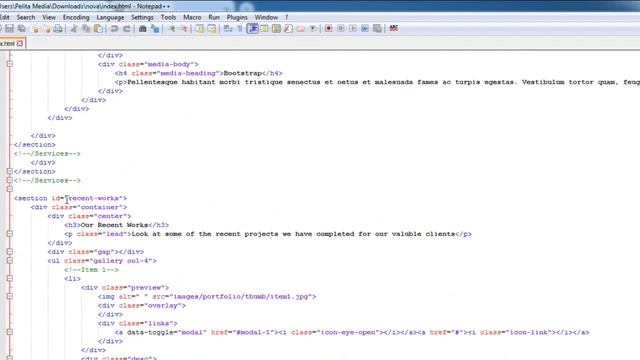Toggle the highlighted indent guide button
The image size is (640, 360).
coord(253,29)
